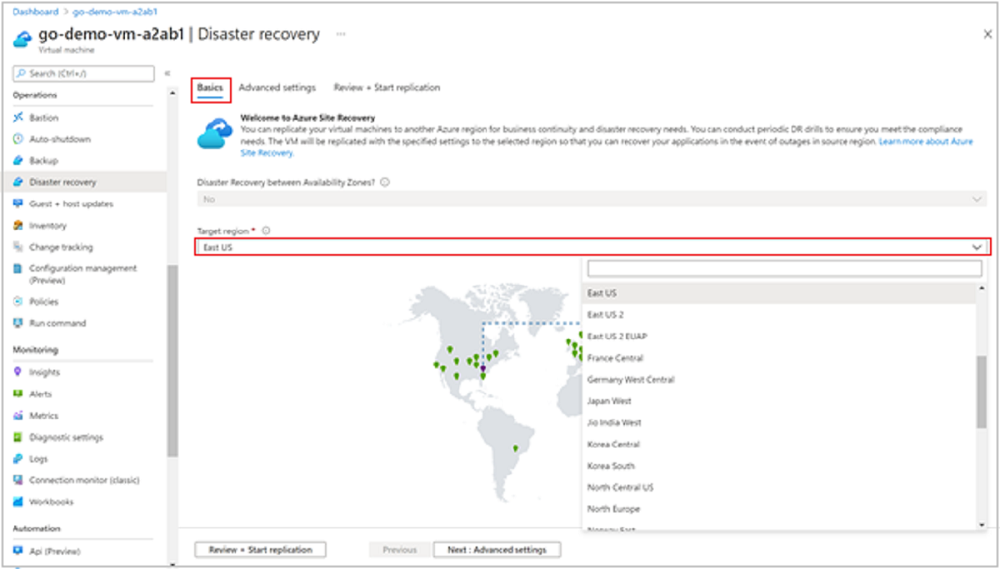Click the info icon beside Target region

[x=266, y=231]
